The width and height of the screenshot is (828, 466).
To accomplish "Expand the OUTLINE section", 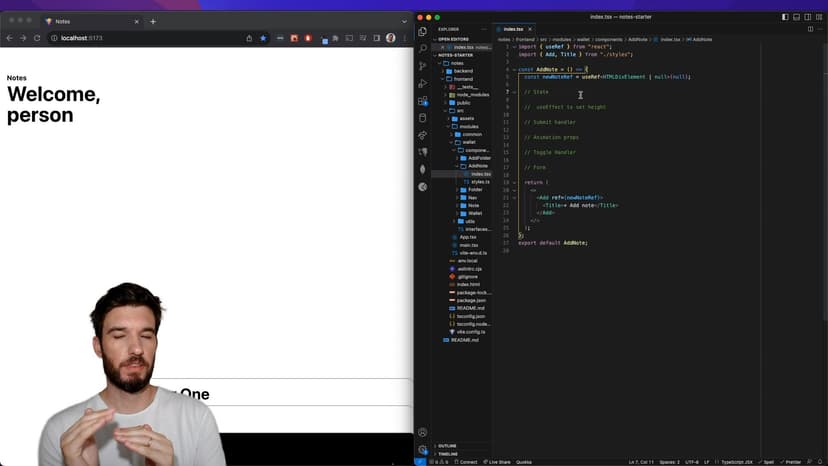I will coord(447,446).
